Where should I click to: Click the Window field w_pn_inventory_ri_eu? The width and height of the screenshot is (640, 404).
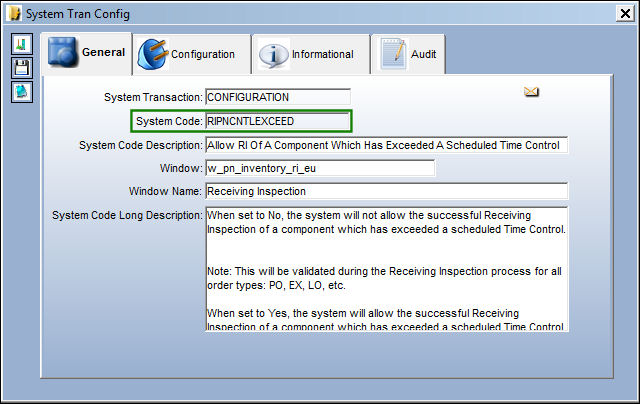point(320,168)
